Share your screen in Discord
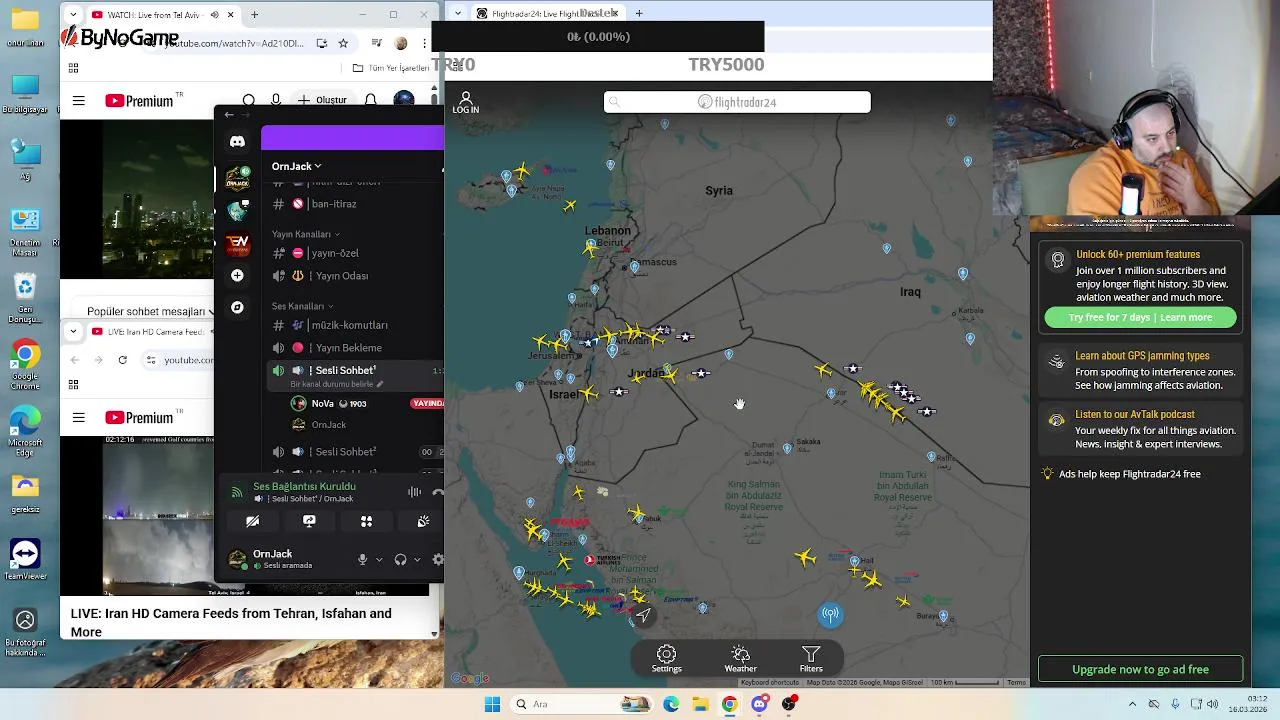1280x720 pixels. coord(309,521)
